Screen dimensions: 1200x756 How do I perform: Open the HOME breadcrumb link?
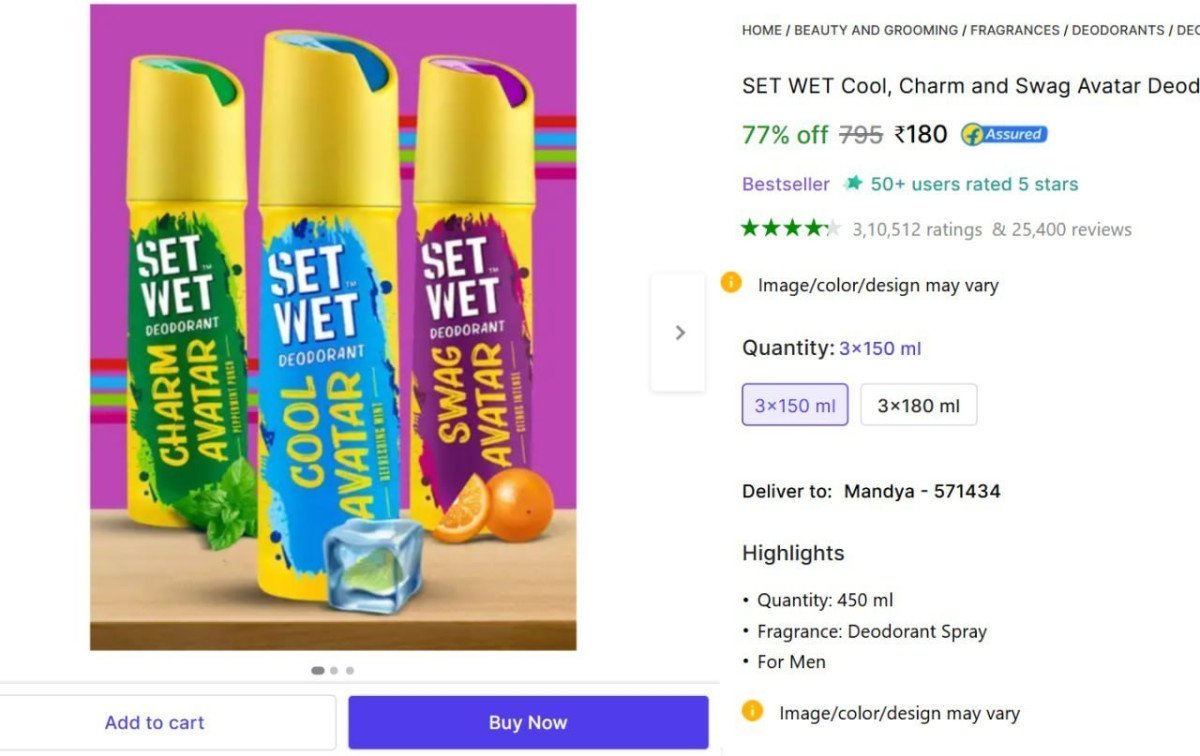point(761,30)
